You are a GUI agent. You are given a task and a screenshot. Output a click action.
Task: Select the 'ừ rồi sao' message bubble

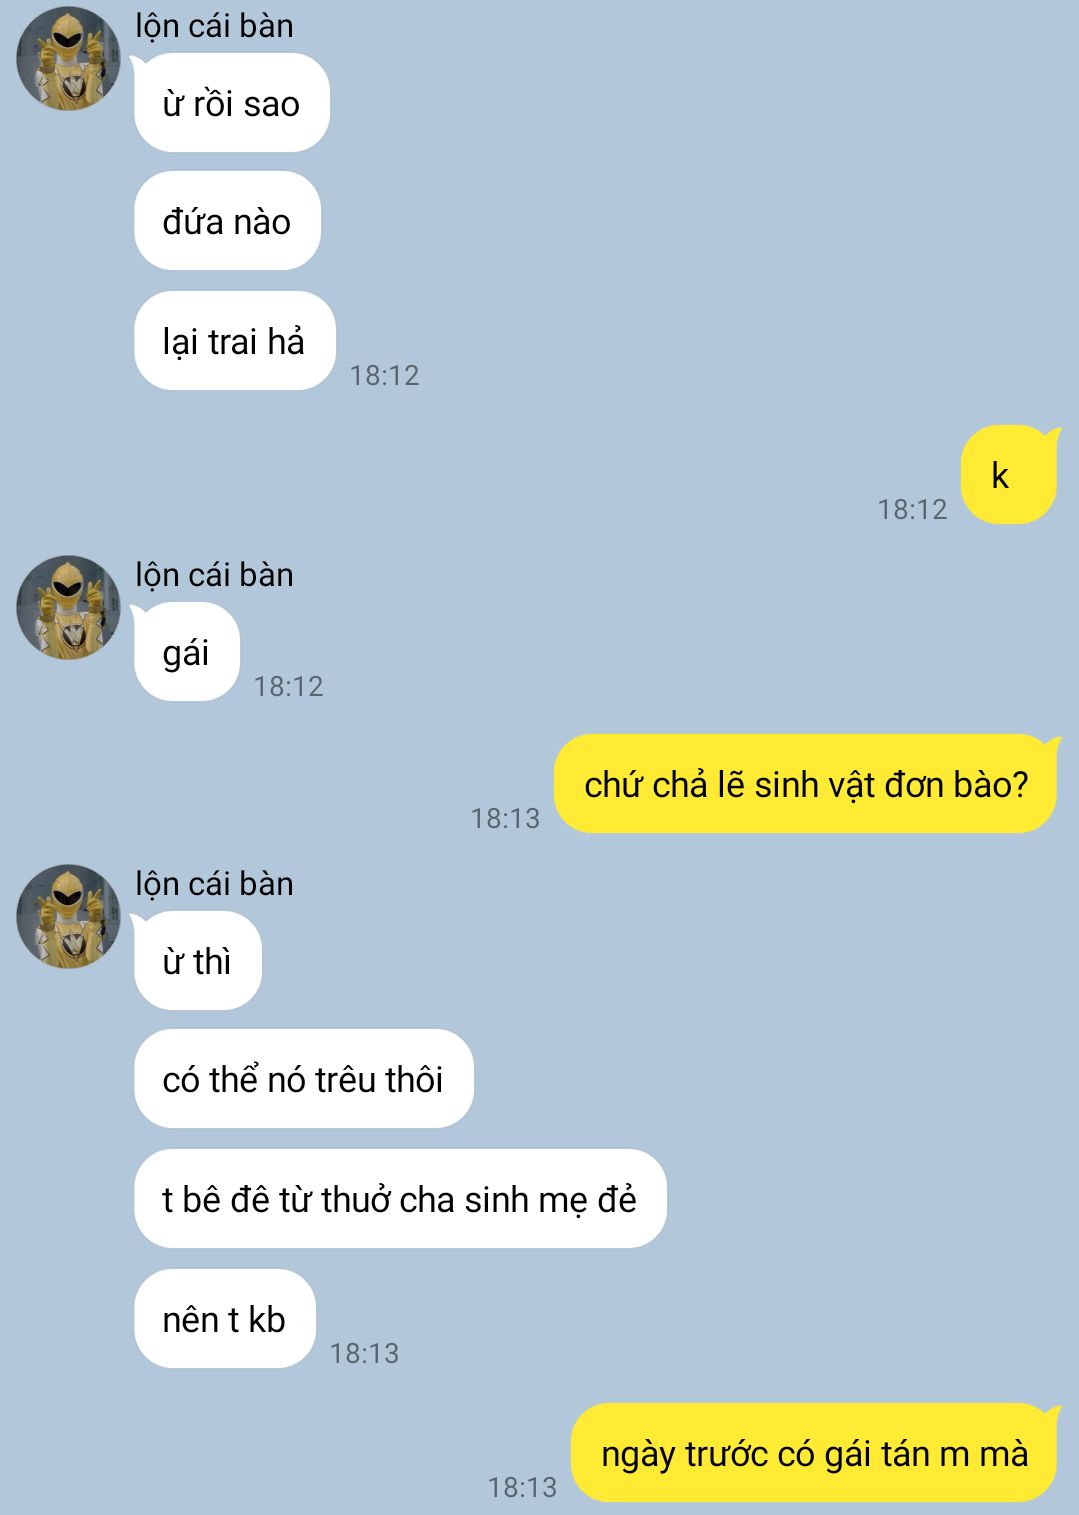click(x=231, y=103)
